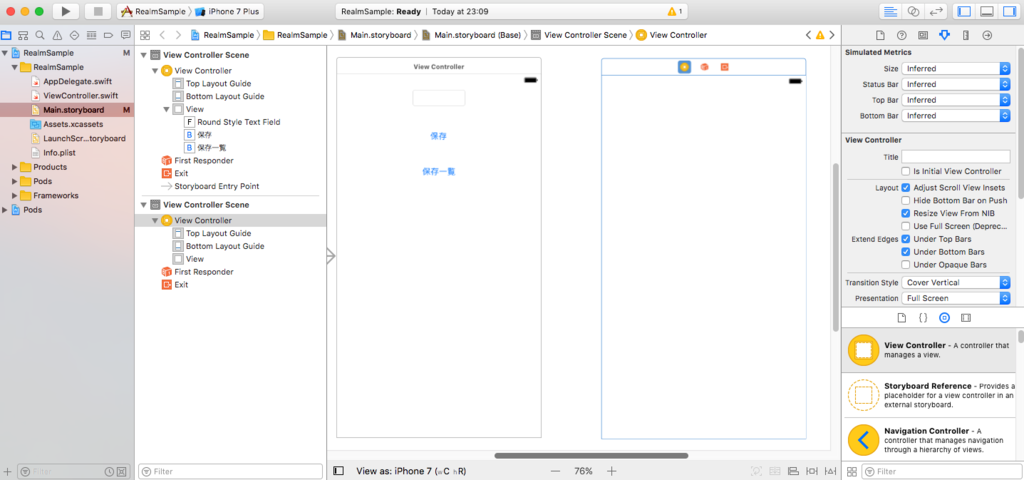
Task: Show the Quick Help inspector
Action: coord(901,35)
